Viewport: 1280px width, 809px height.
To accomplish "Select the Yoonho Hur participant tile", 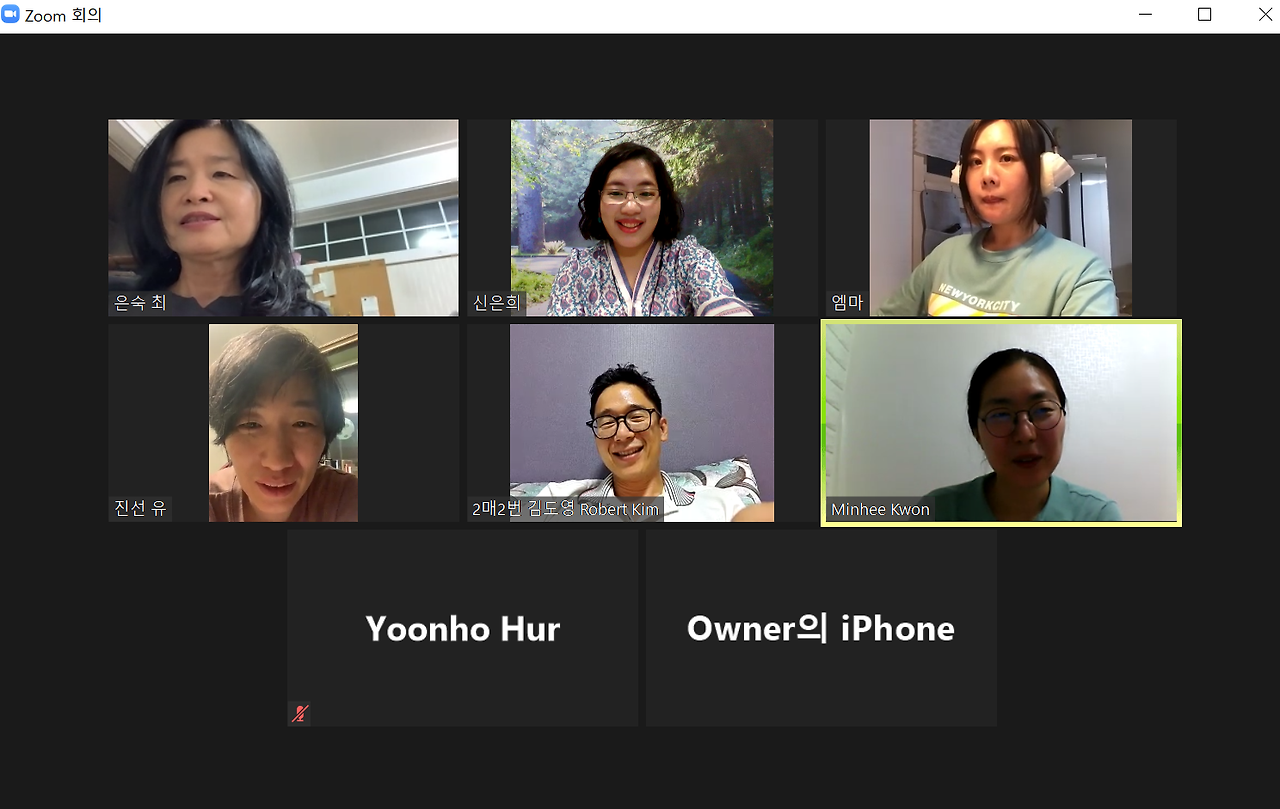I will point(462,628).
